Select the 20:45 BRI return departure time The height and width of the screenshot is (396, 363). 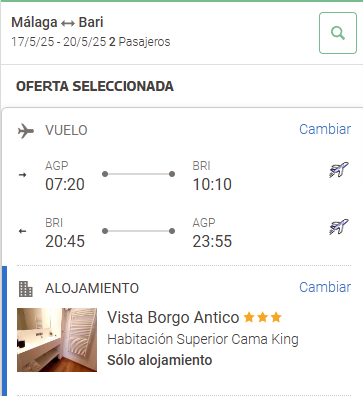click(65, 241)
